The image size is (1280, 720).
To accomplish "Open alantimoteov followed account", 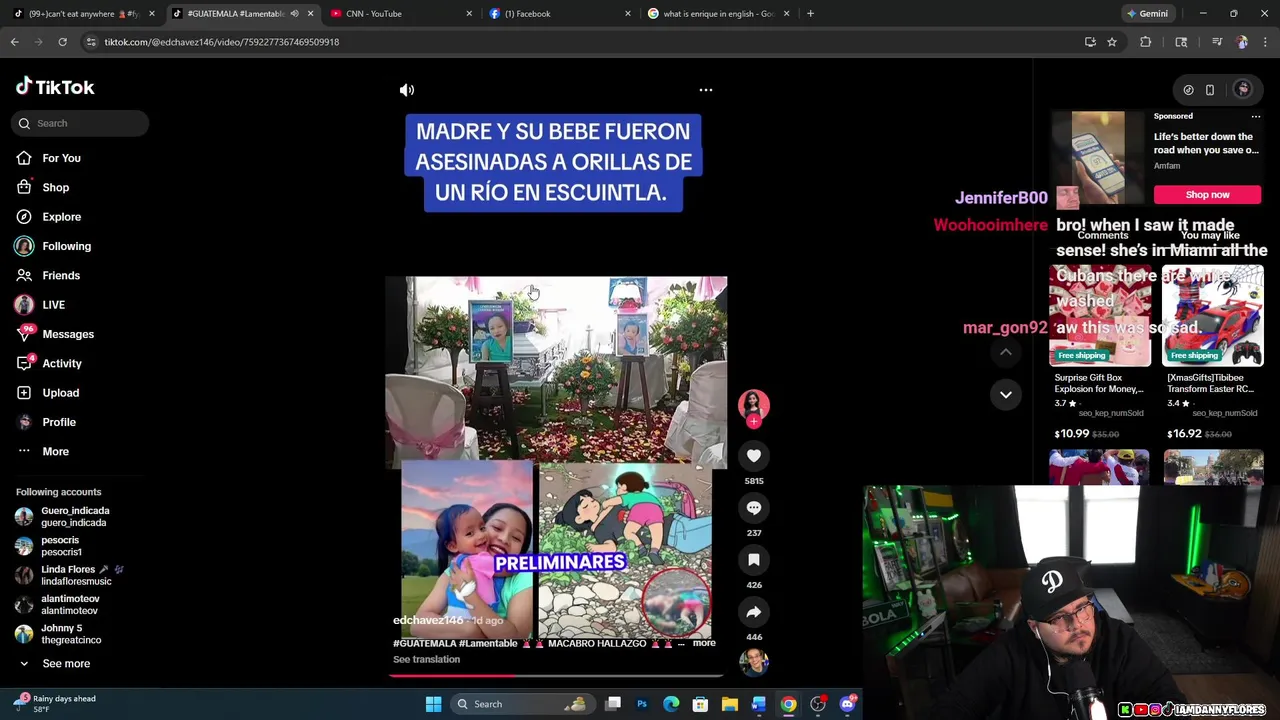I will 70,604.
